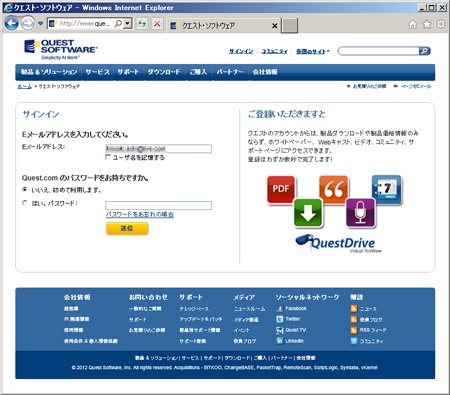Image resolution: width=450 pixels, height=395 pixels.
Task: Open サポート in main navigation bar
Action: (x=128, y=72)
